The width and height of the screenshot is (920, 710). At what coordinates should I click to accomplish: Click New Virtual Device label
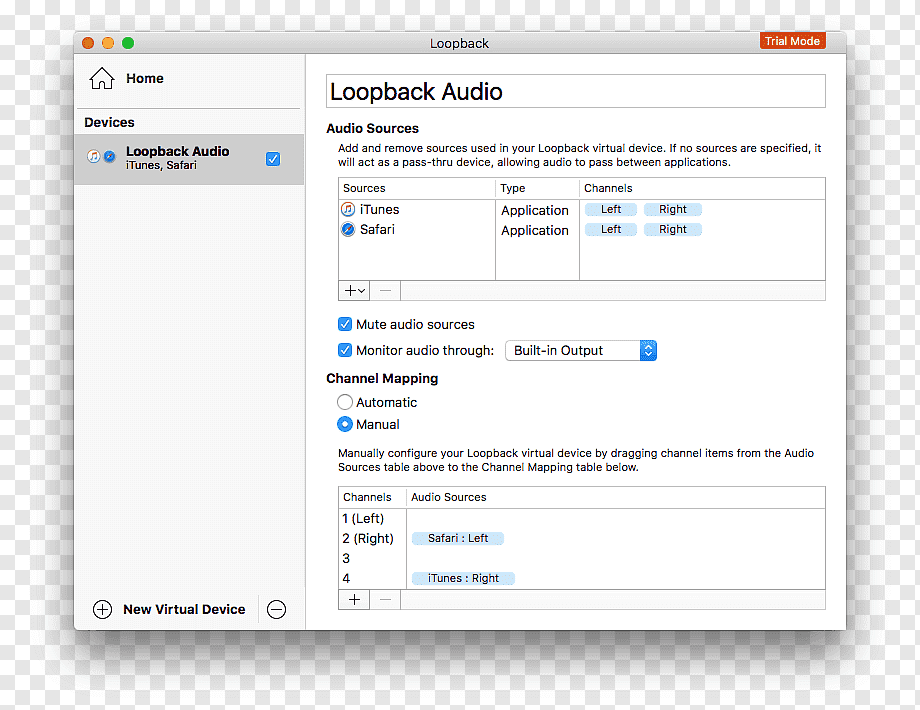point(184,610)
